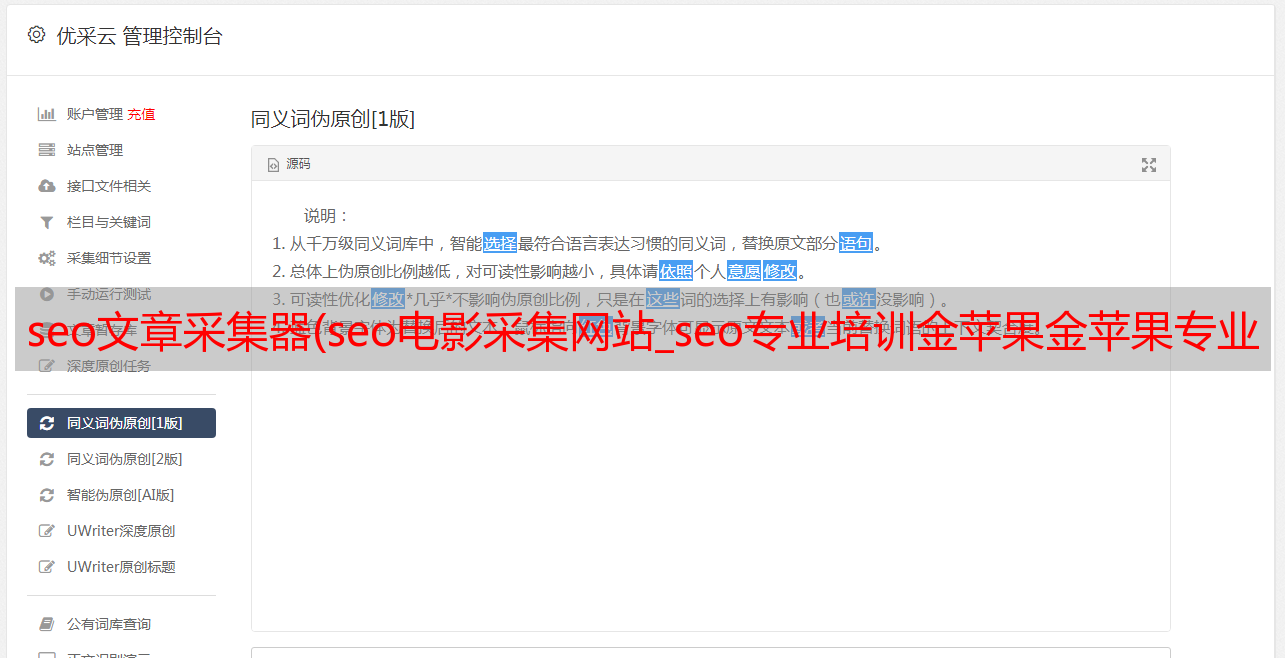Click the 接口文件相关 cloud upload icon
This screenshot has width=1285, height=658.
(x=46, y=186)
